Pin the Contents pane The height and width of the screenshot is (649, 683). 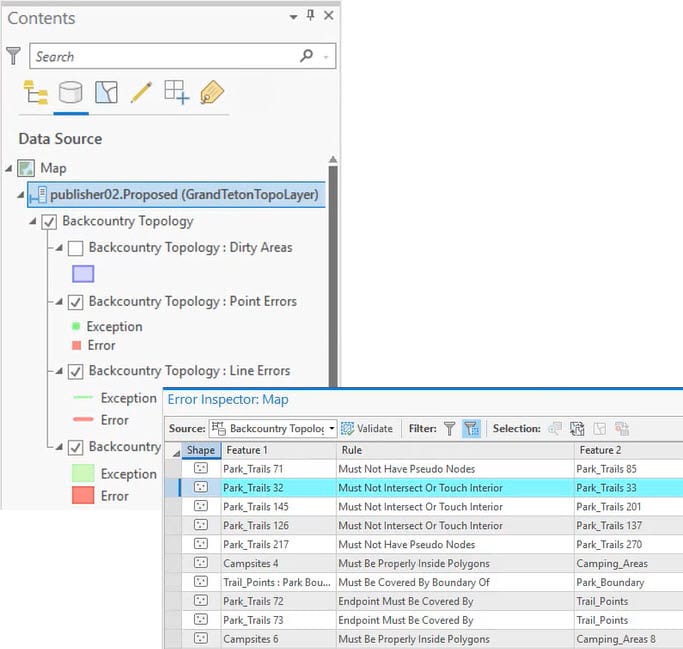tap(310, 16)
